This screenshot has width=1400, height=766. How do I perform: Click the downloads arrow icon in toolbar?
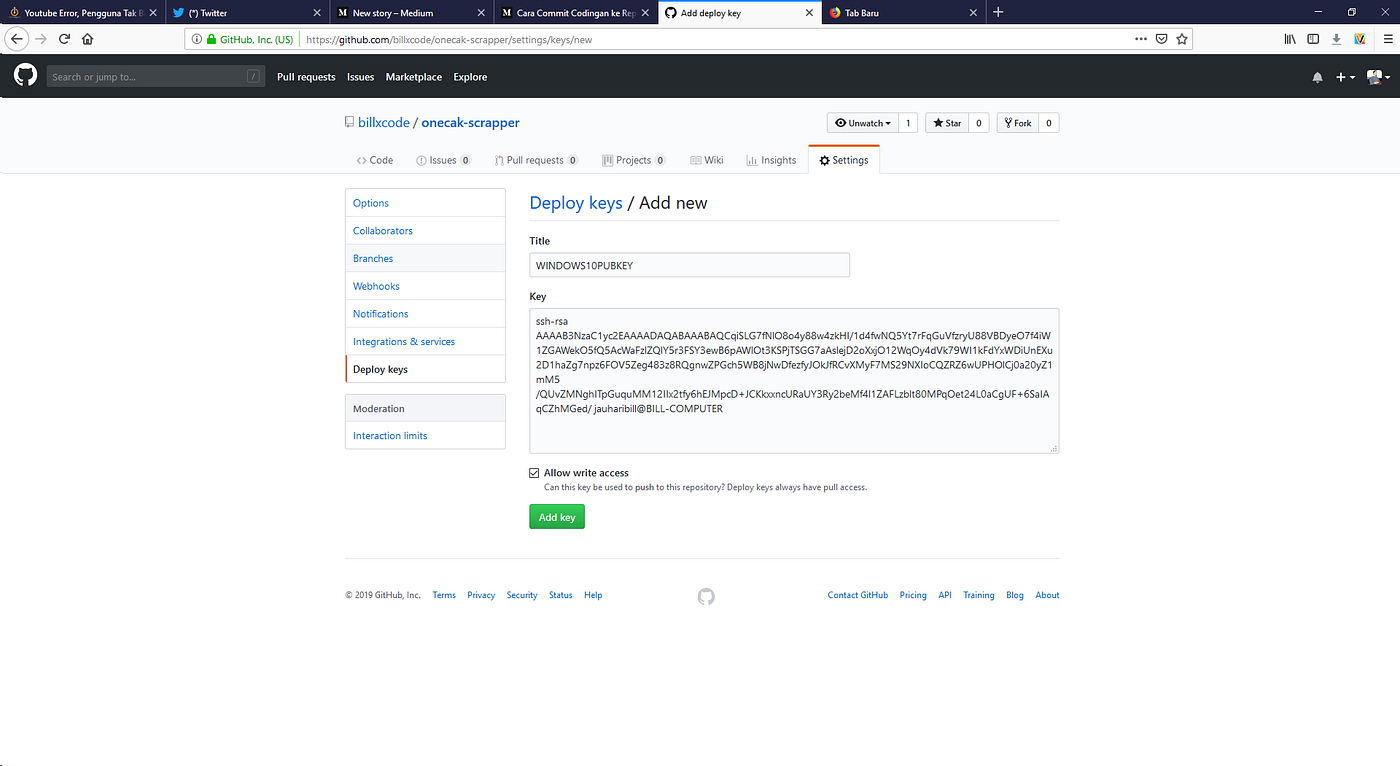click(x=1336, y=38)
